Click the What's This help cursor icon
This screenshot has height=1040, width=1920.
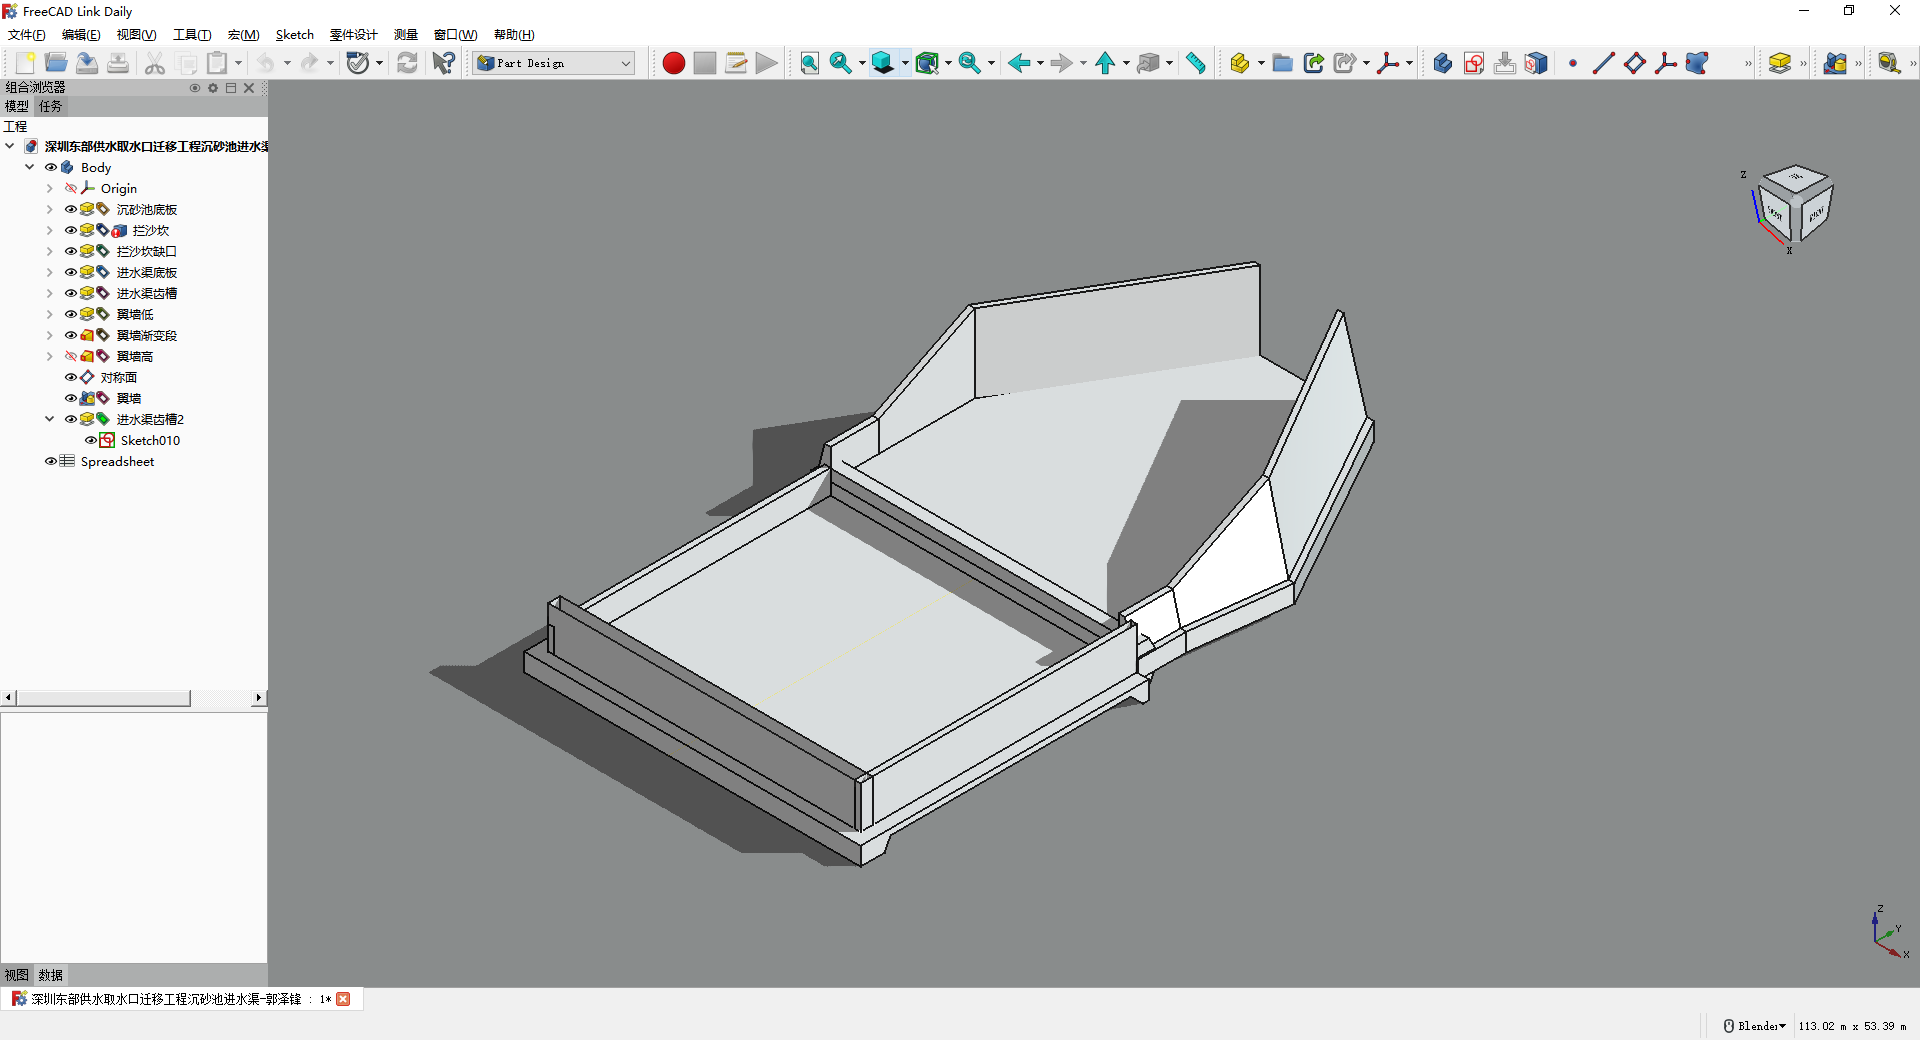(443, 63)
